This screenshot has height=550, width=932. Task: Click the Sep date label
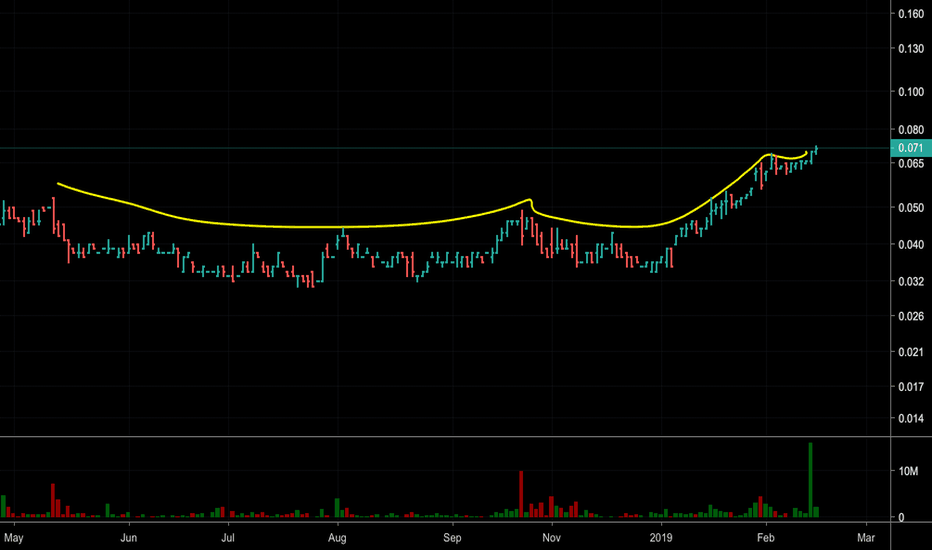click(x=452, y=538)
